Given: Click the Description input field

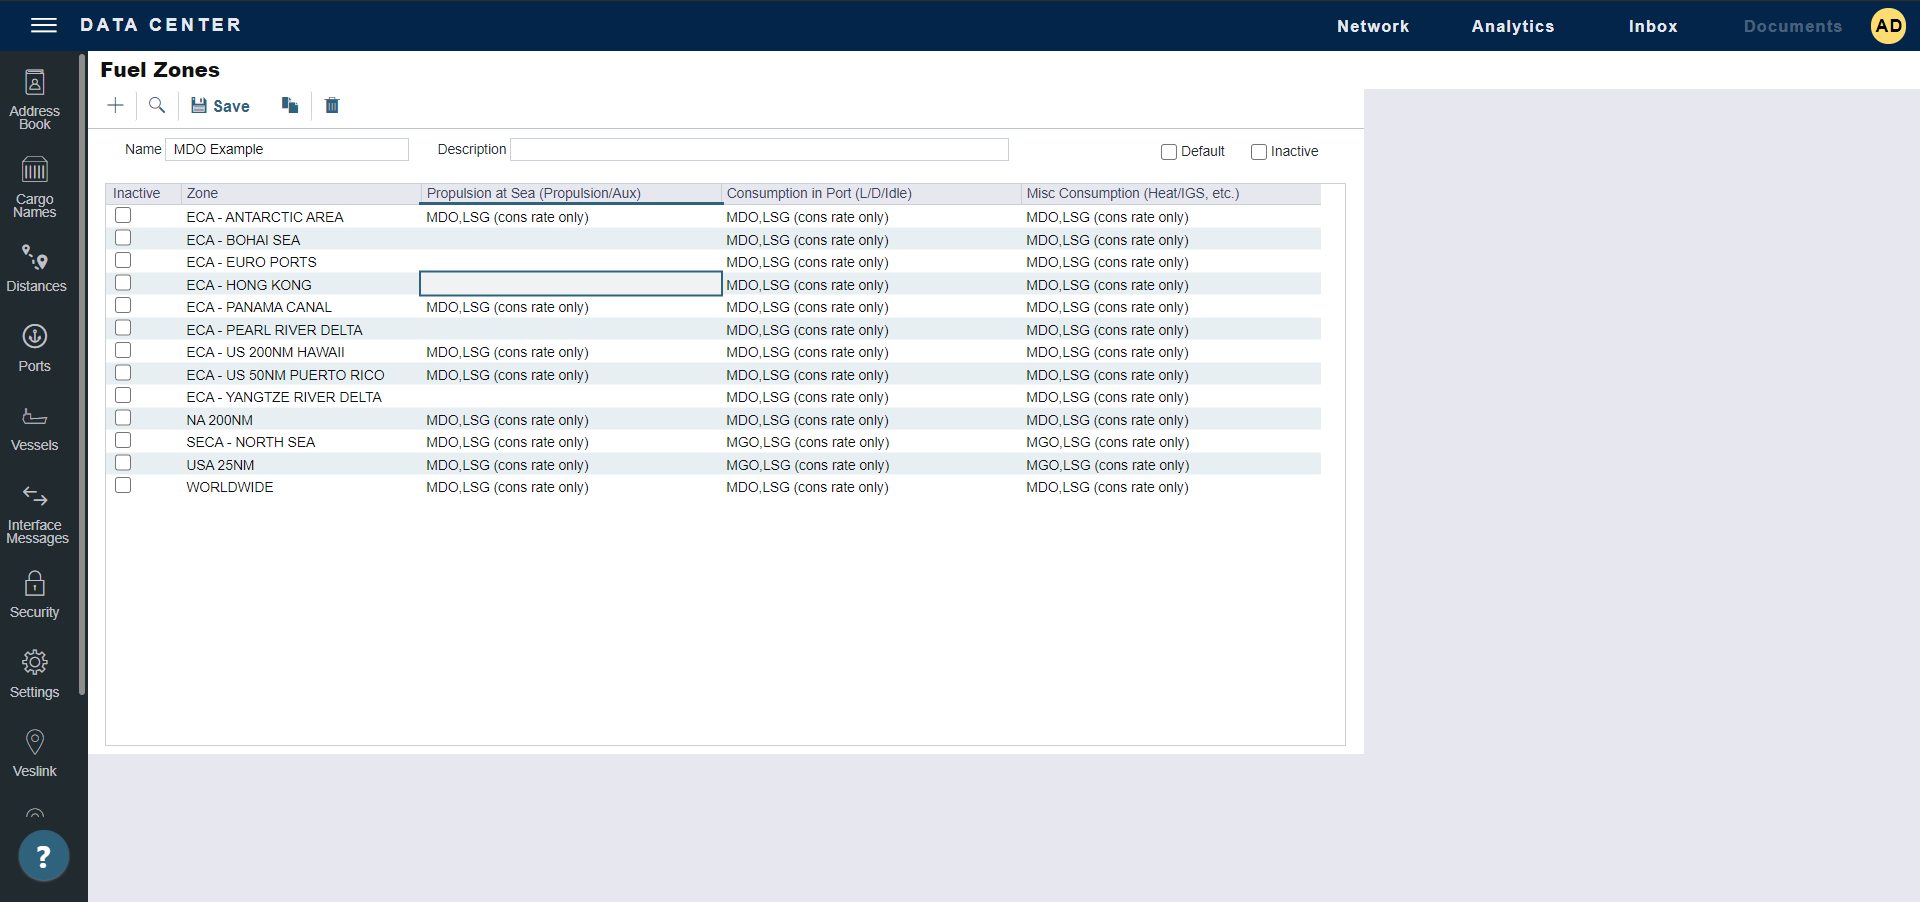Looking at the screenshot, I should [x=759, y=149].
